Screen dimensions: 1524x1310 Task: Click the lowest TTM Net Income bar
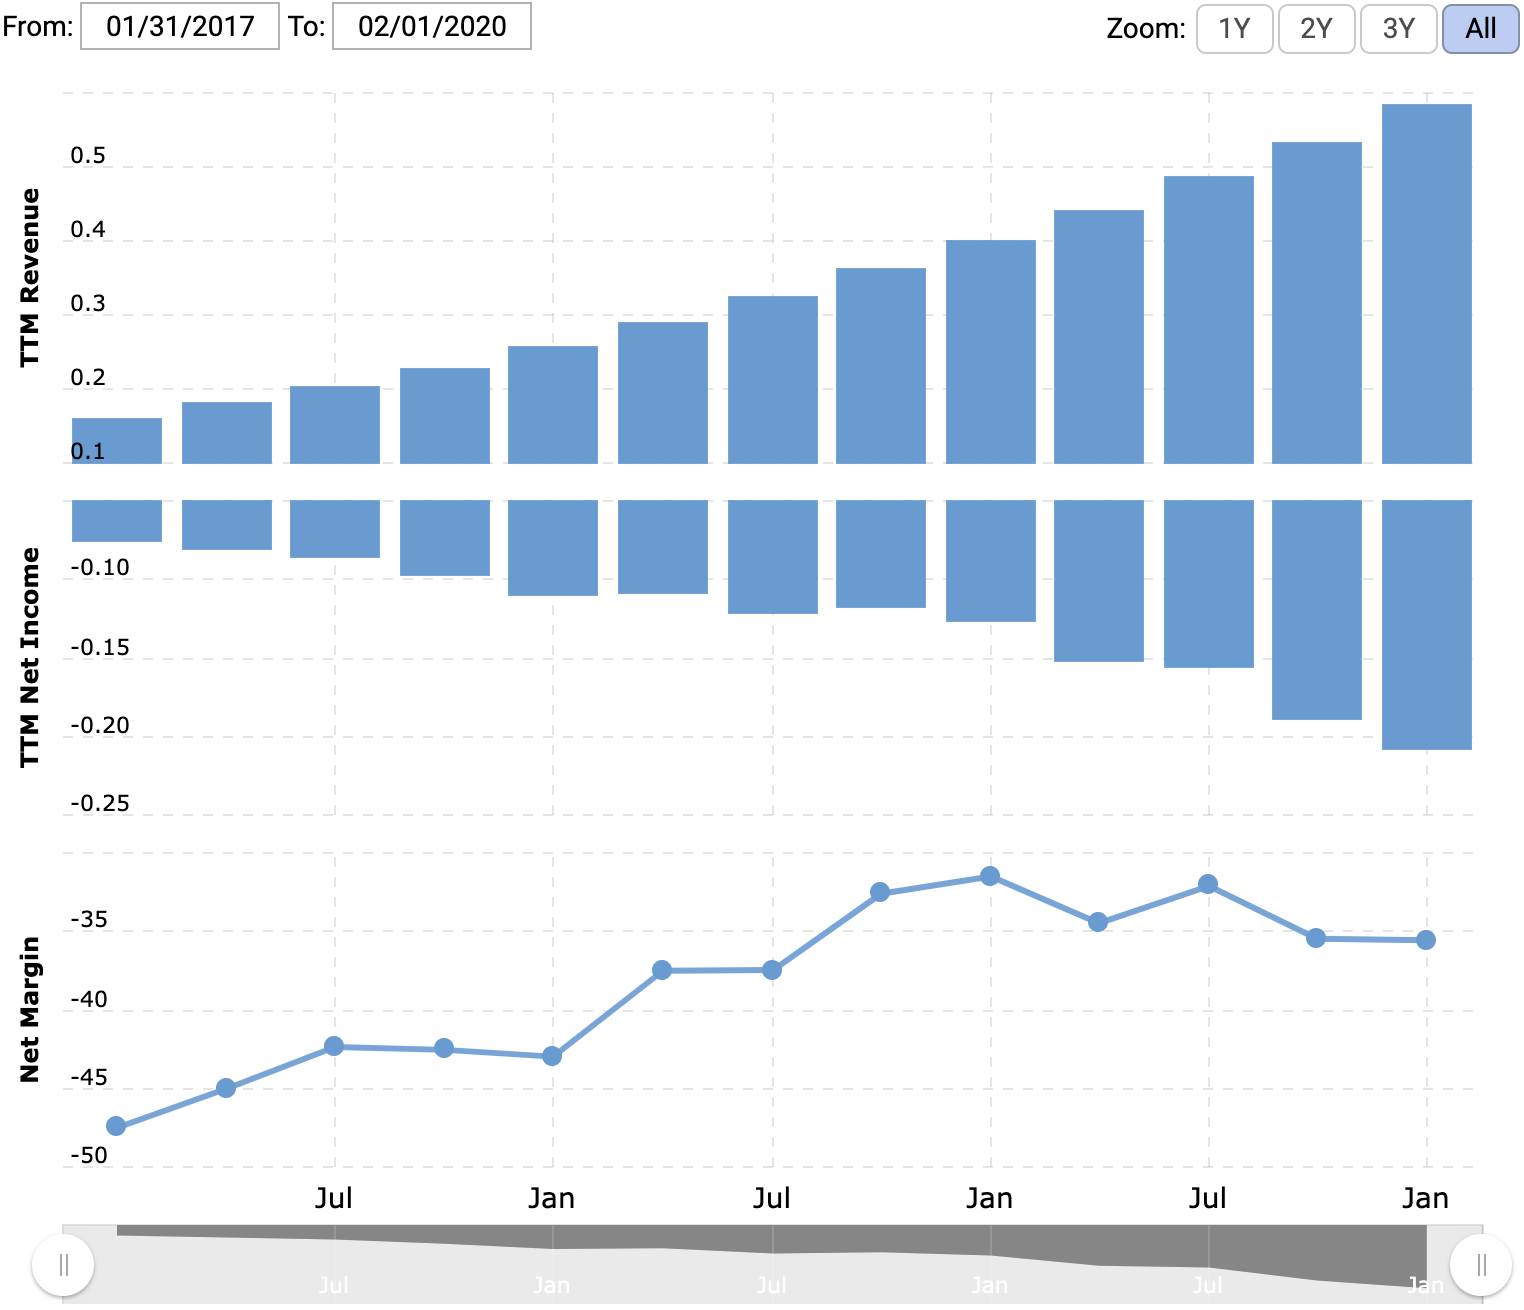click(1426, 625)
